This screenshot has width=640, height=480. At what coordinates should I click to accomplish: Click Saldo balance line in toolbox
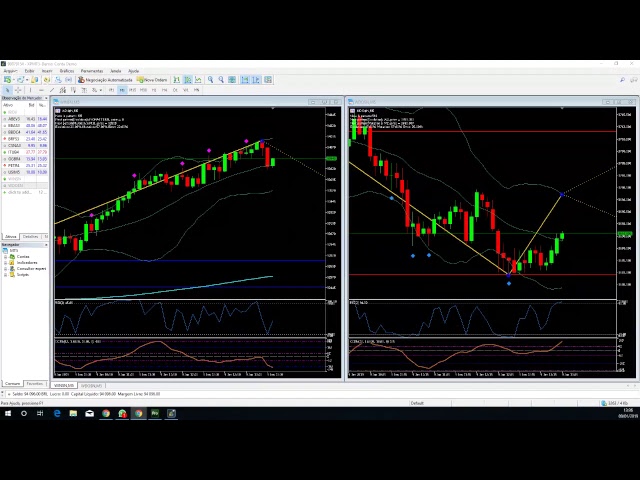click(86, 394)
